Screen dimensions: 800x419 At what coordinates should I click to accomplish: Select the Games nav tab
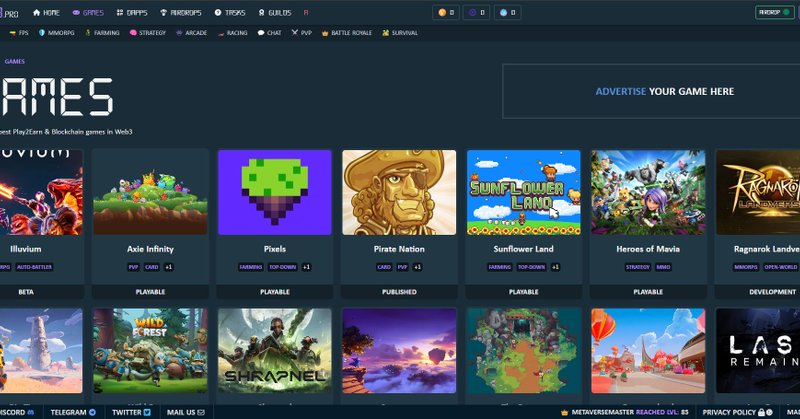tap(88, 13)
